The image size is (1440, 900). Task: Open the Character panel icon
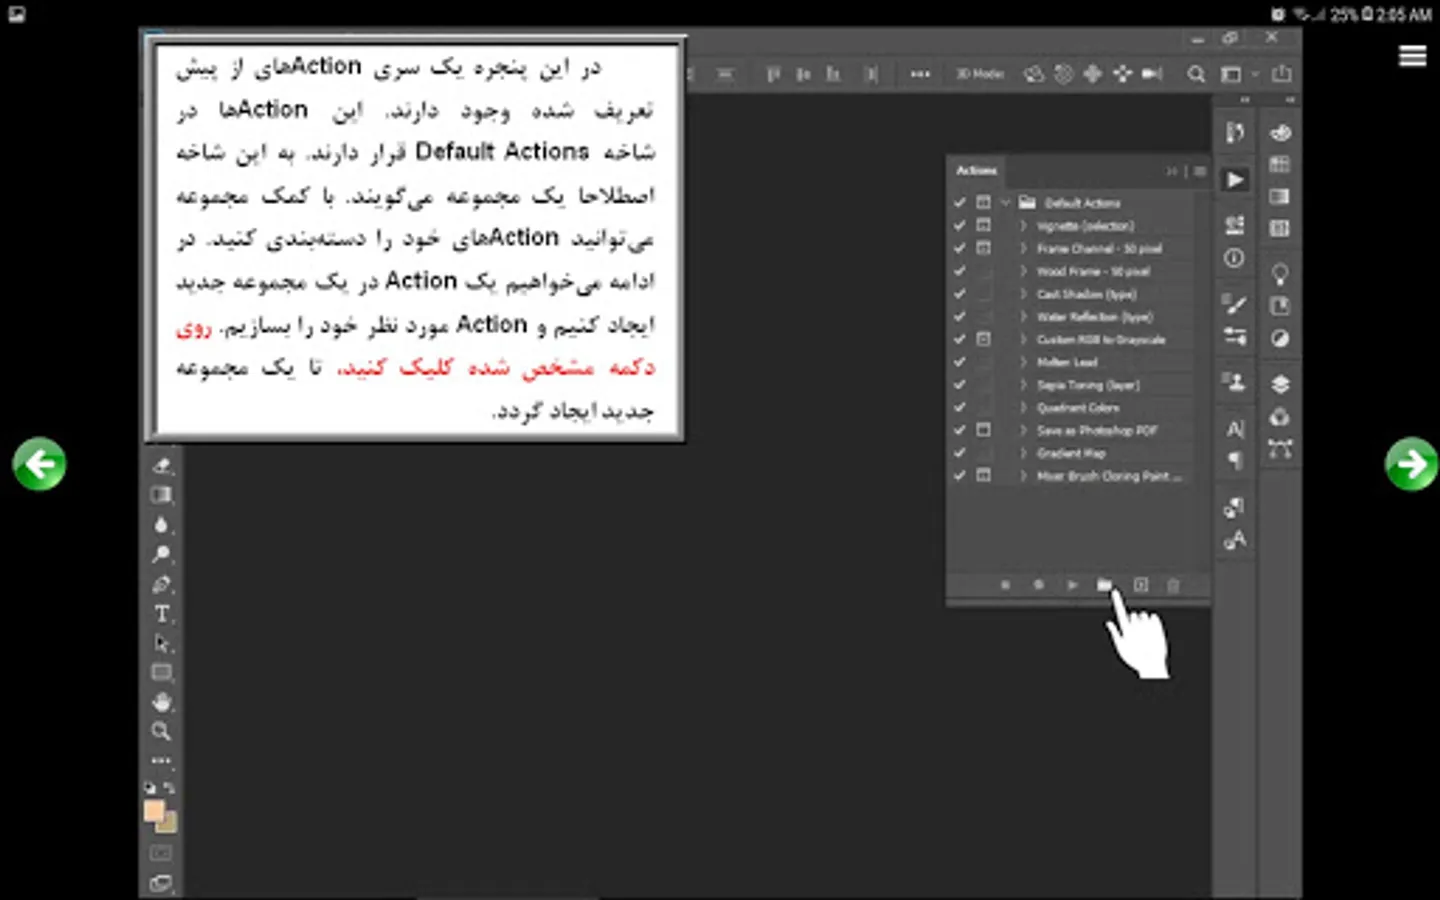click(x=1235, y=429)
